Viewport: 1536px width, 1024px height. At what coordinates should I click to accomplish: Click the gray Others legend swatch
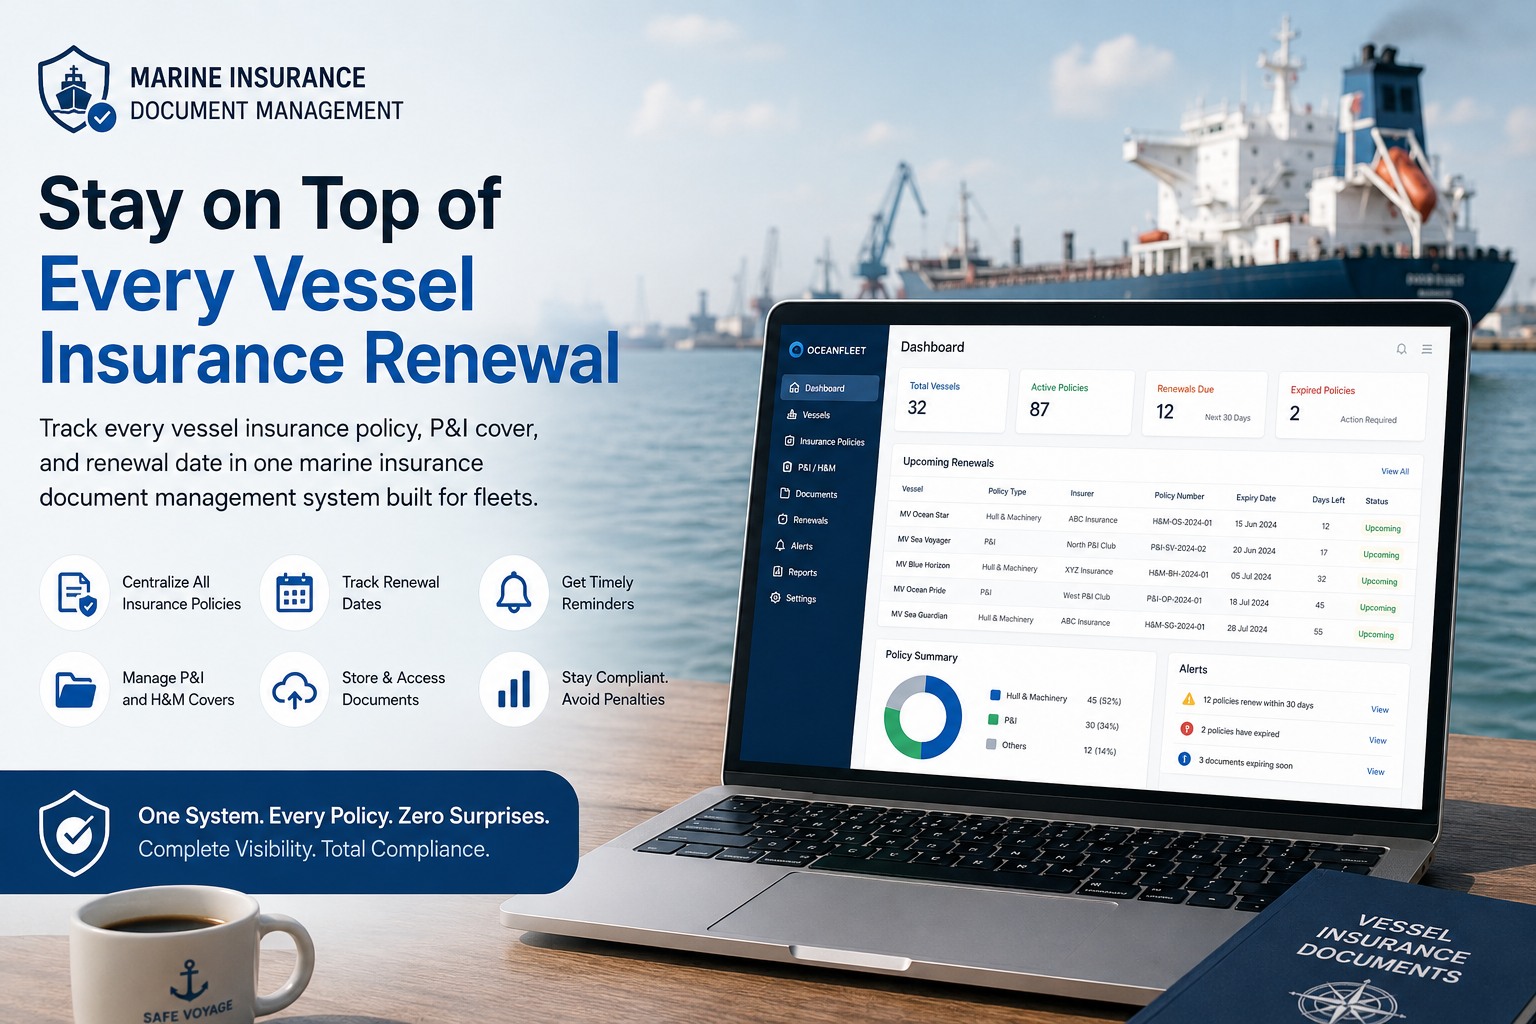[x=991, y=744]
